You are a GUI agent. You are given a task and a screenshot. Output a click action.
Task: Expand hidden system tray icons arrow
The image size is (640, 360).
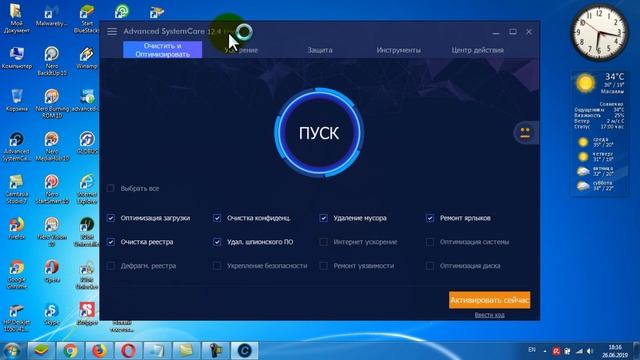545,351
